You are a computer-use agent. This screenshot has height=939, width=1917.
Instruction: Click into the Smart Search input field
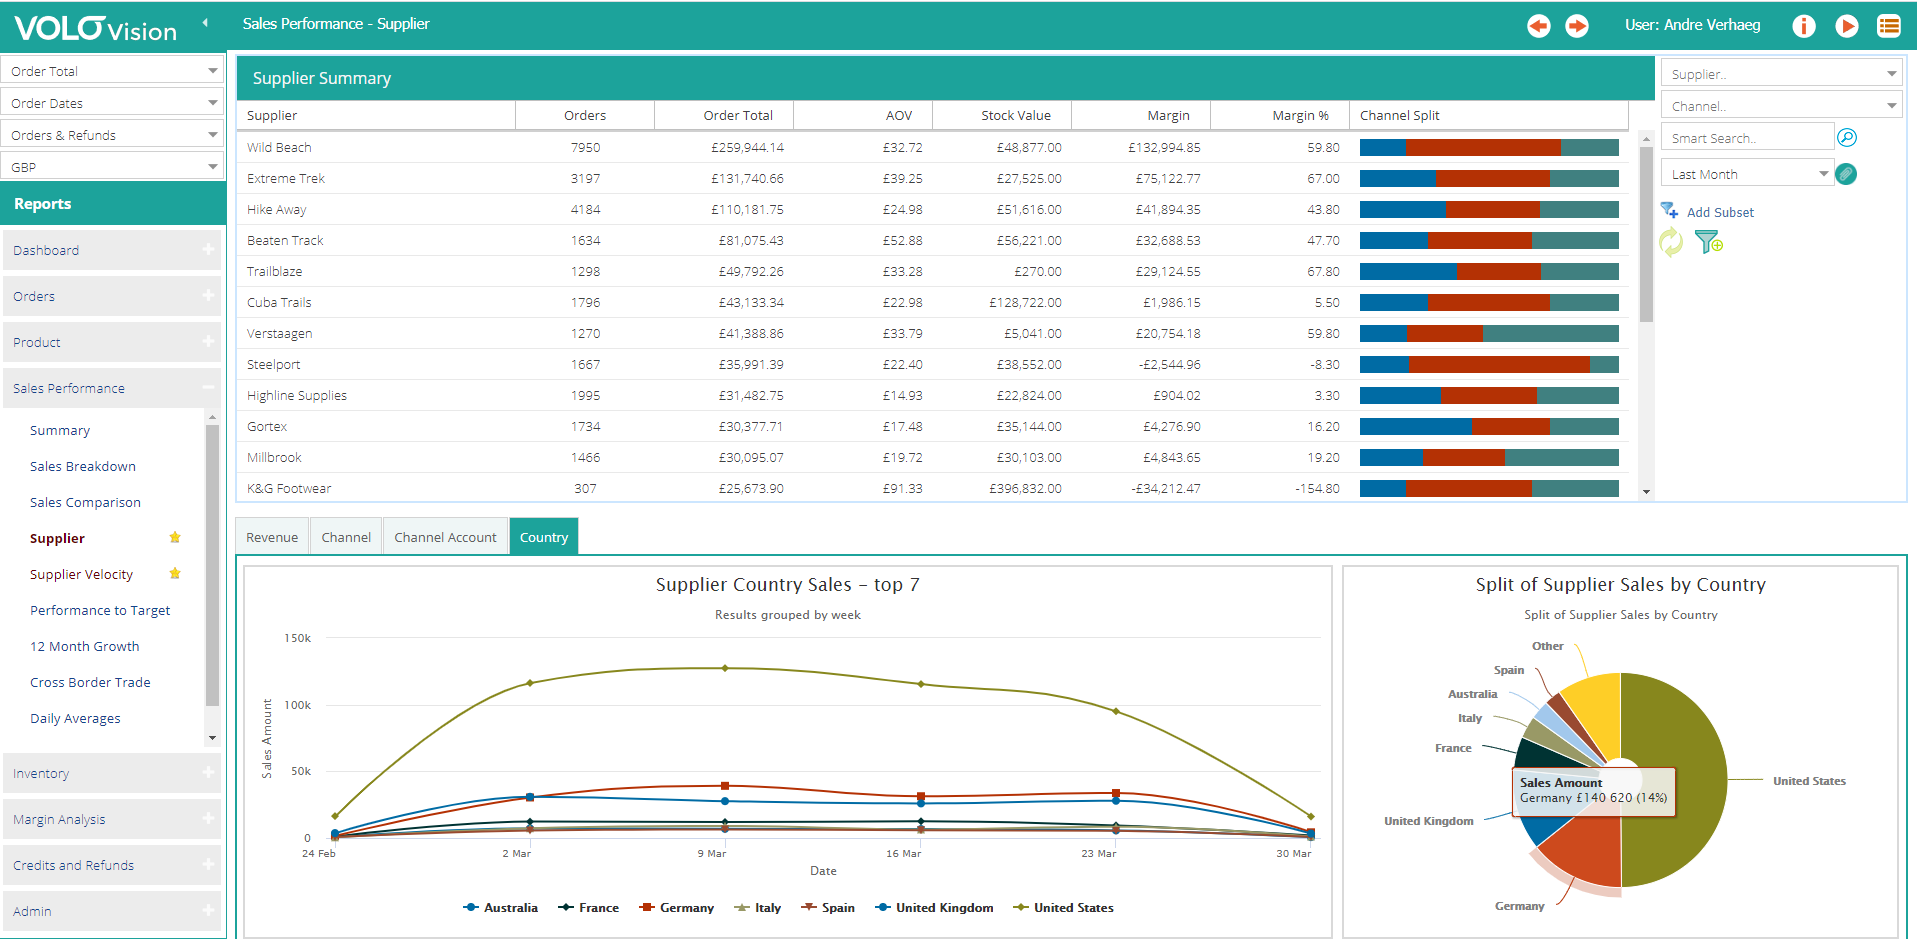click(x=1747, y=138)
